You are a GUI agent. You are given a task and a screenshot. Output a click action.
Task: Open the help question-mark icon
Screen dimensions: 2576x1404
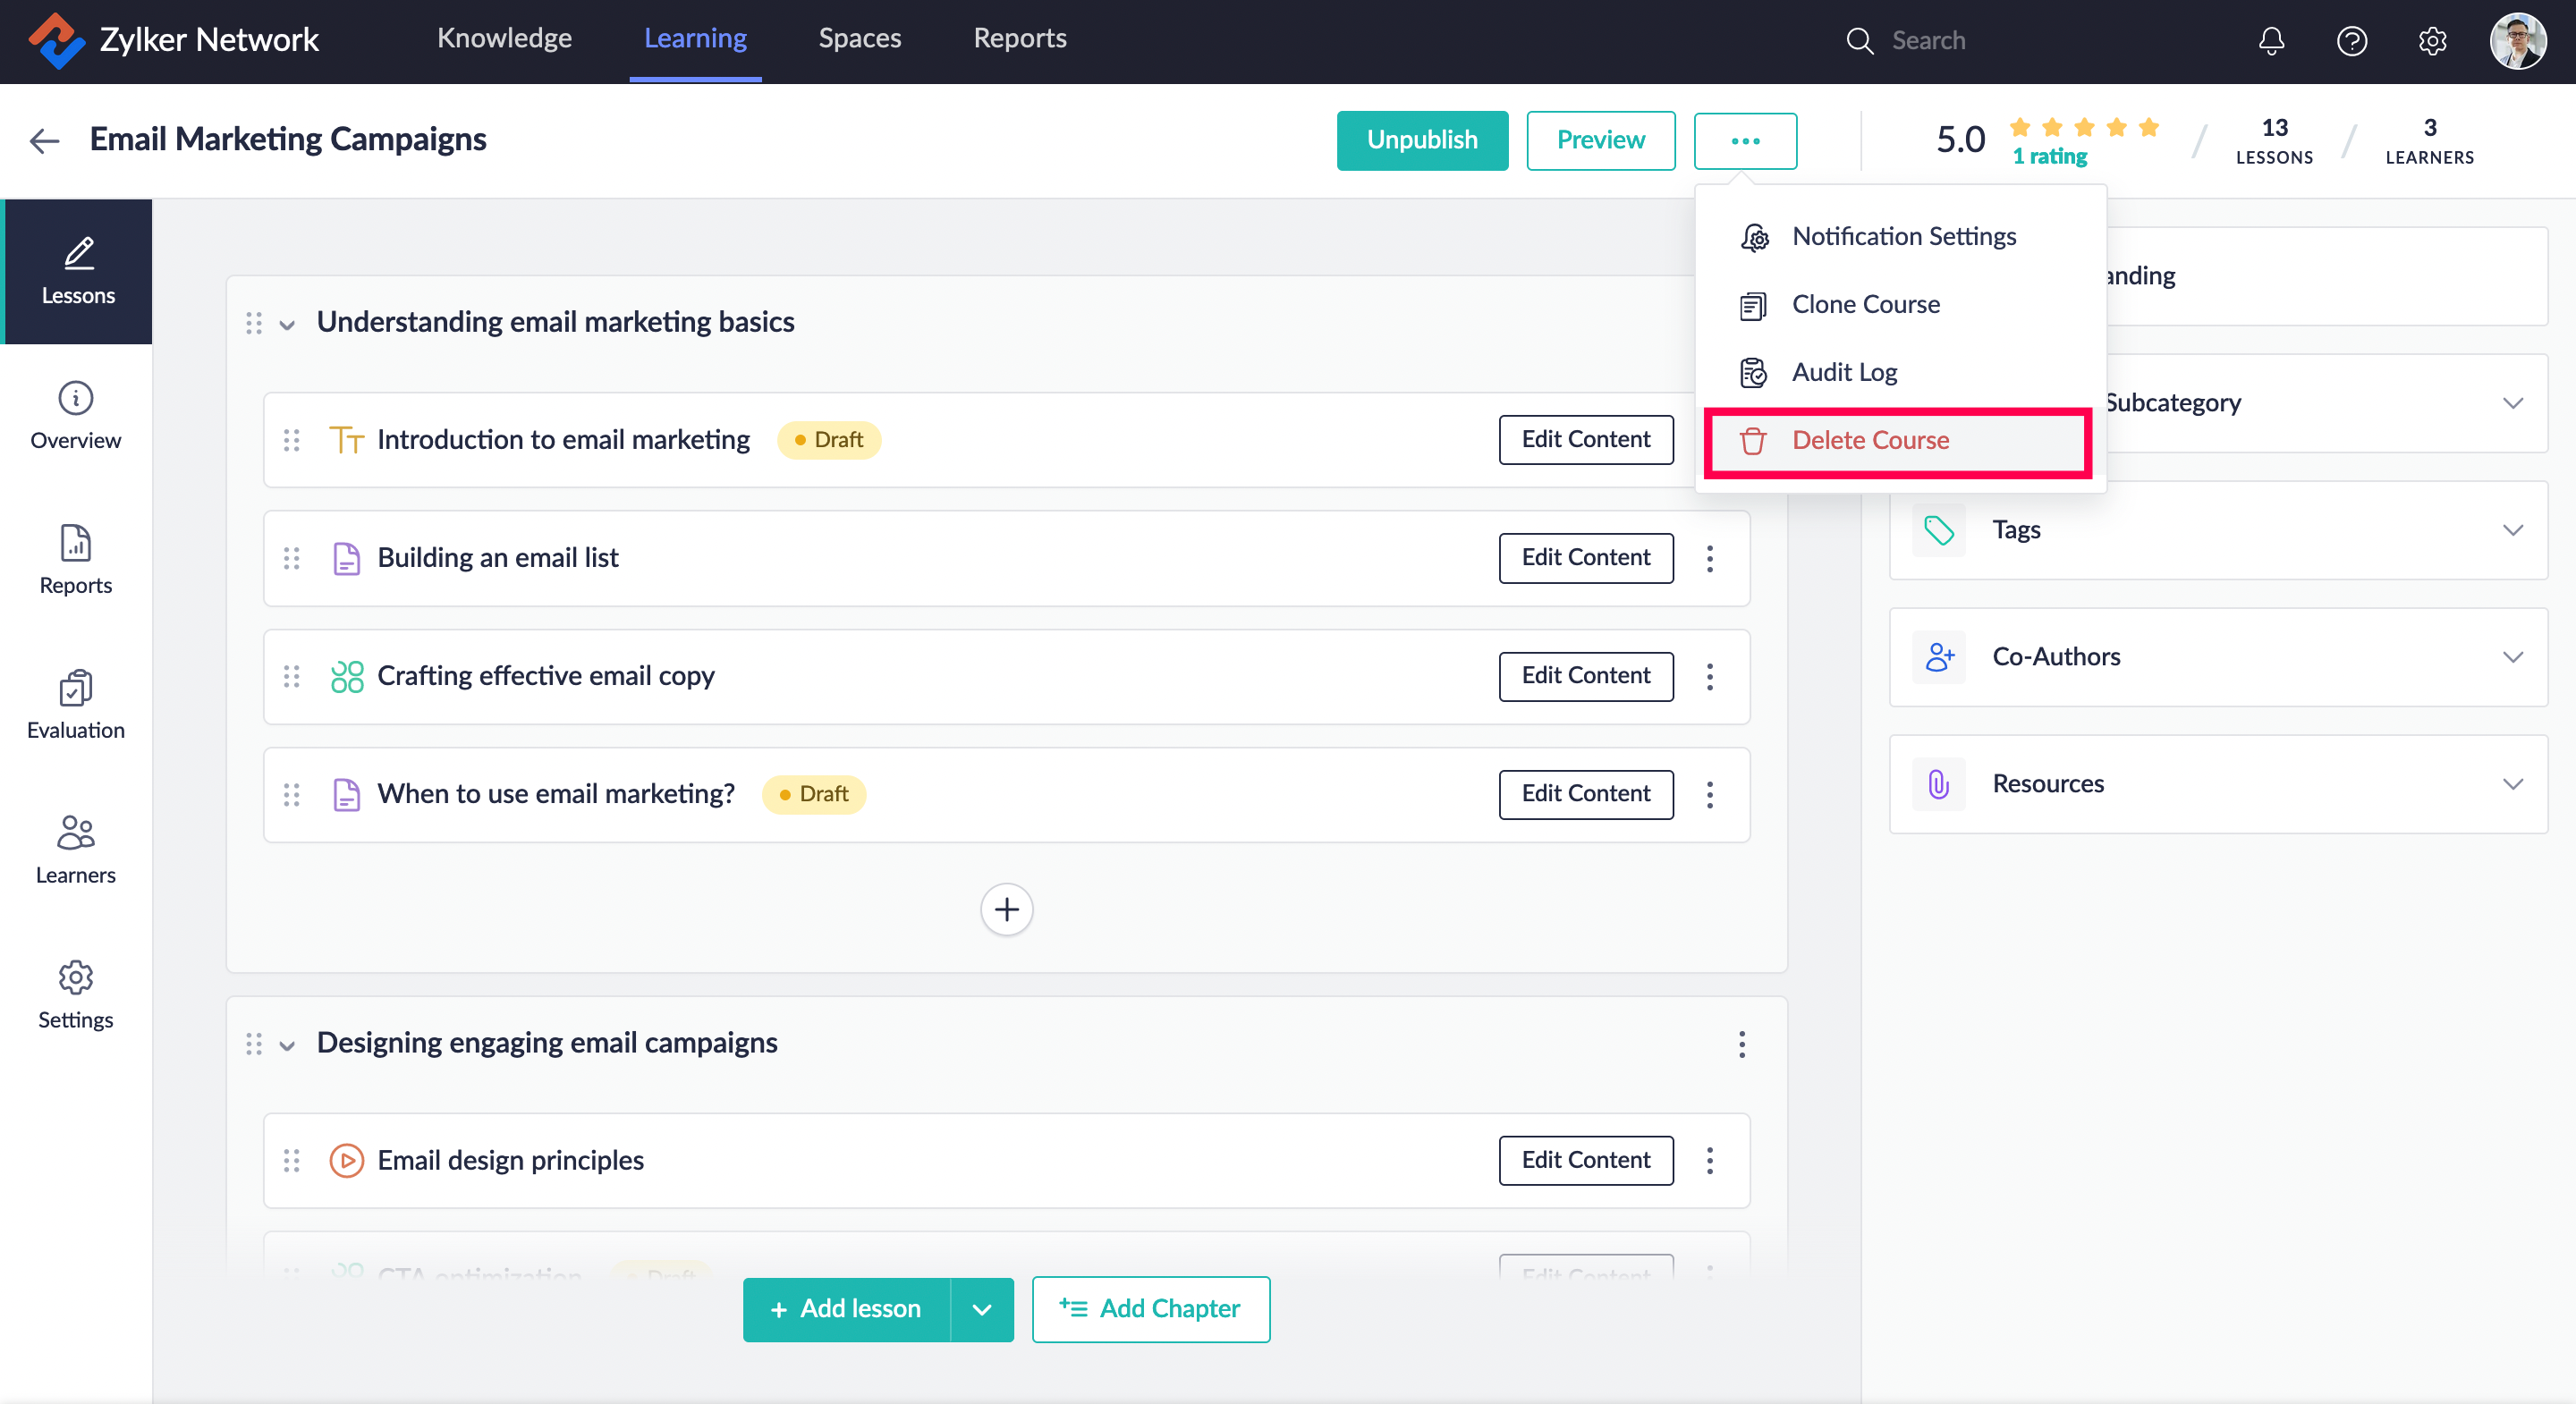[x=2351, y=41]
